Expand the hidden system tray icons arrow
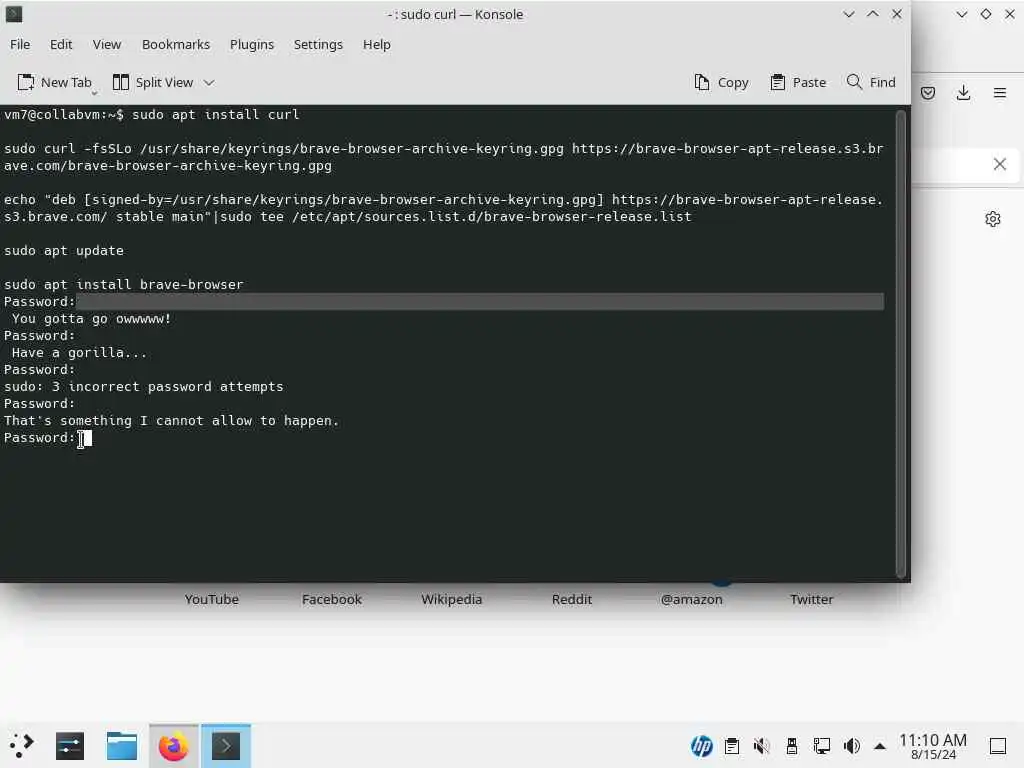The width and height of the screenshot is (1024, 768). pyautogui.click(x=880, y=746)
